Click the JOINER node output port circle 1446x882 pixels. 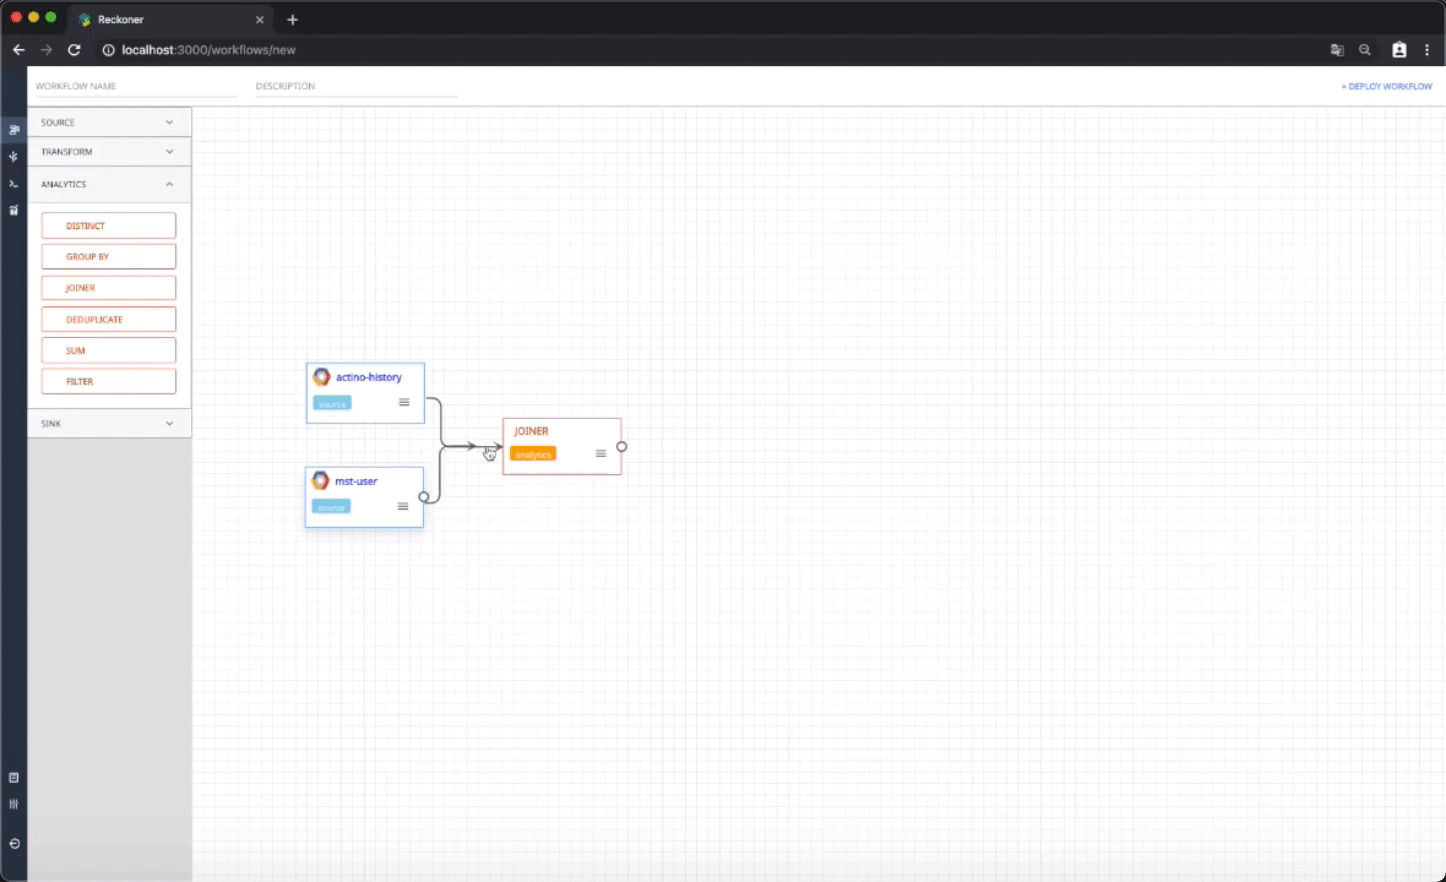622,447
